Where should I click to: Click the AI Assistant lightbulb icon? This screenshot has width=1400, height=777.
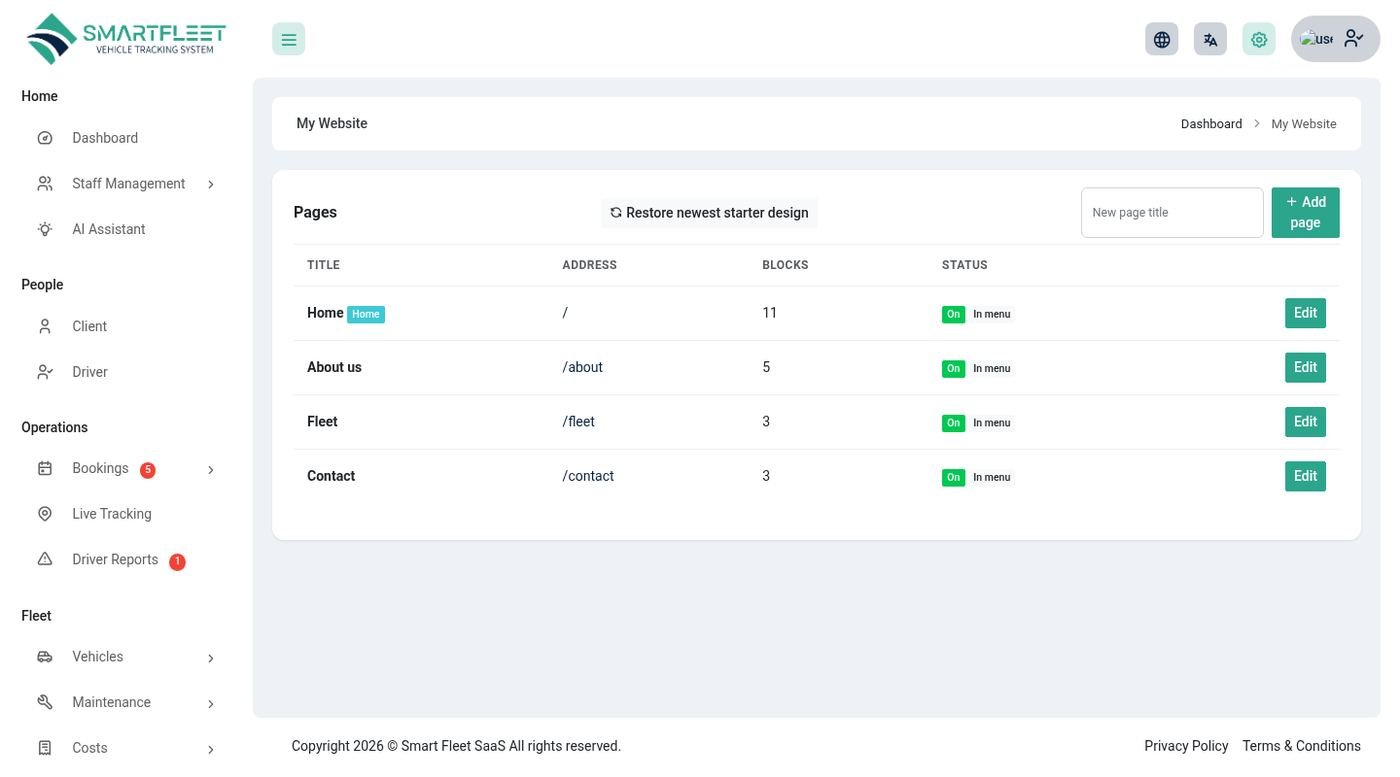tap(45, 229)
